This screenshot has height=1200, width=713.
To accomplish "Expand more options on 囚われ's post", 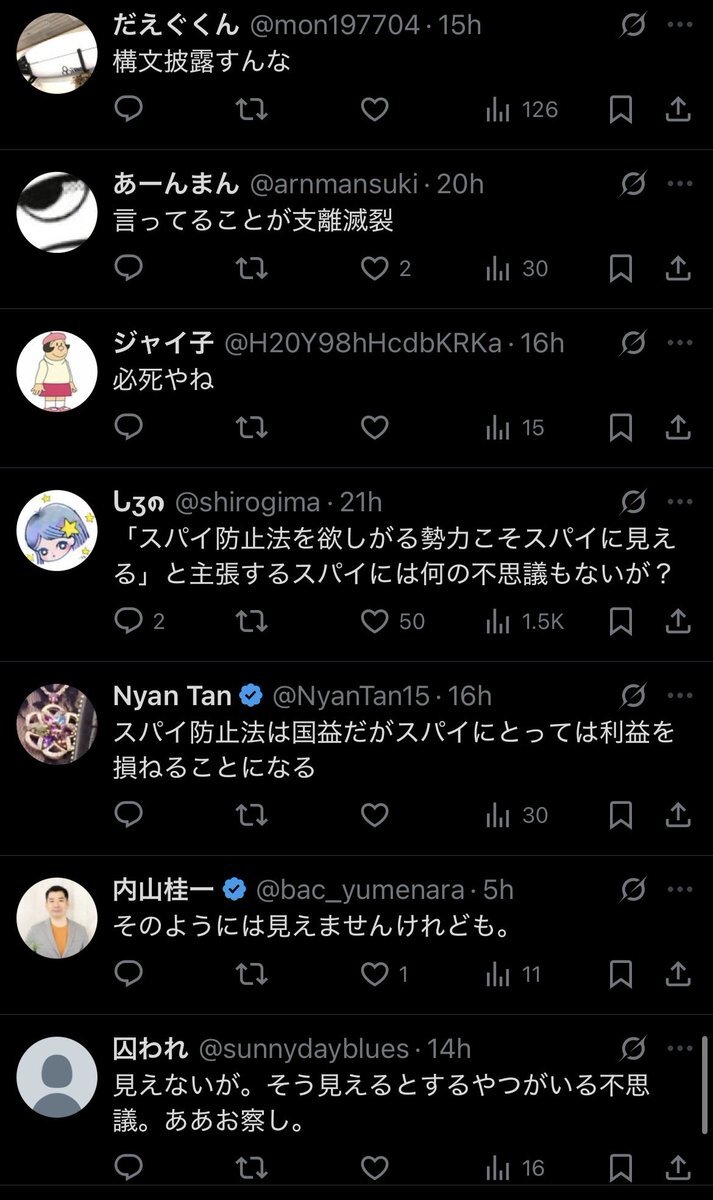I will 680,1048.
